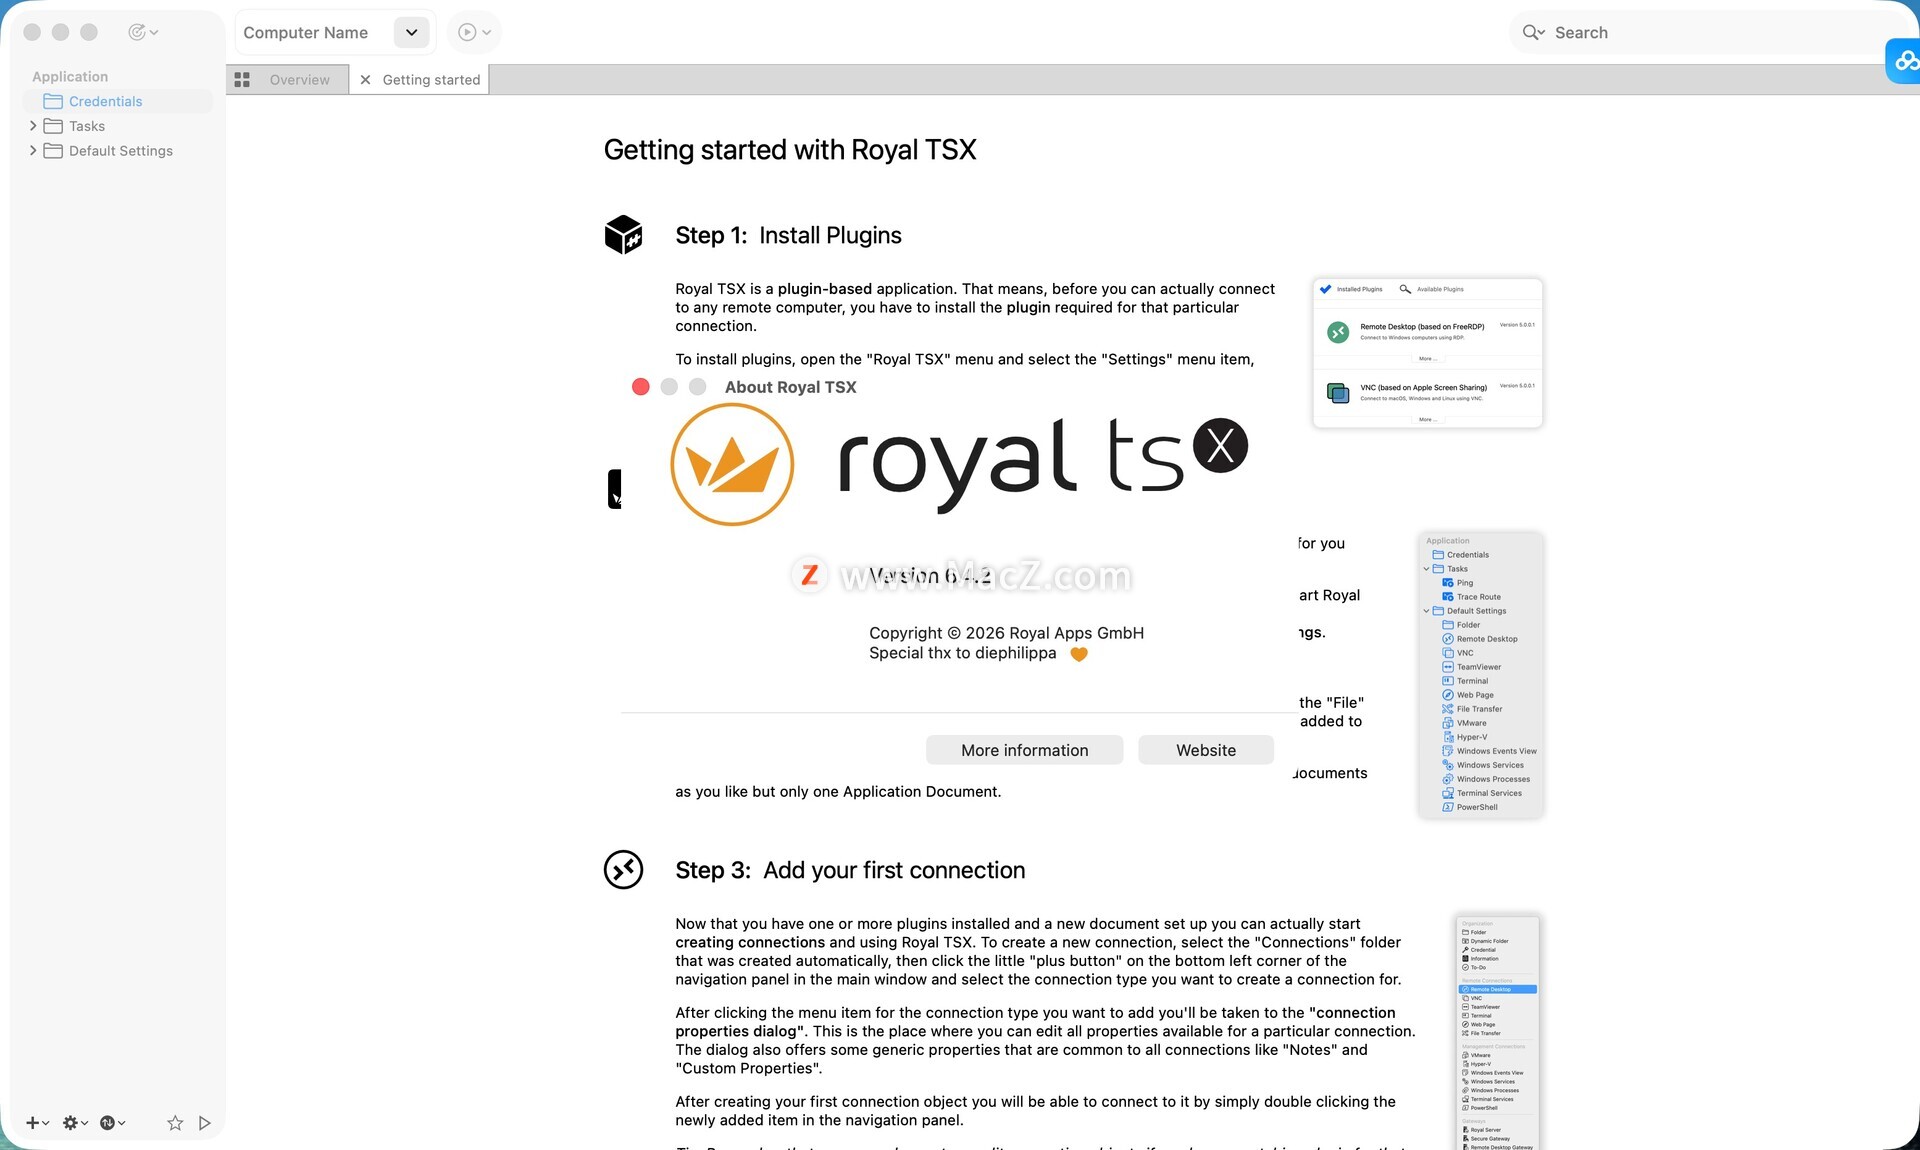
Task: Click the favorites star icon
Action: click(x=175, y=1123)
